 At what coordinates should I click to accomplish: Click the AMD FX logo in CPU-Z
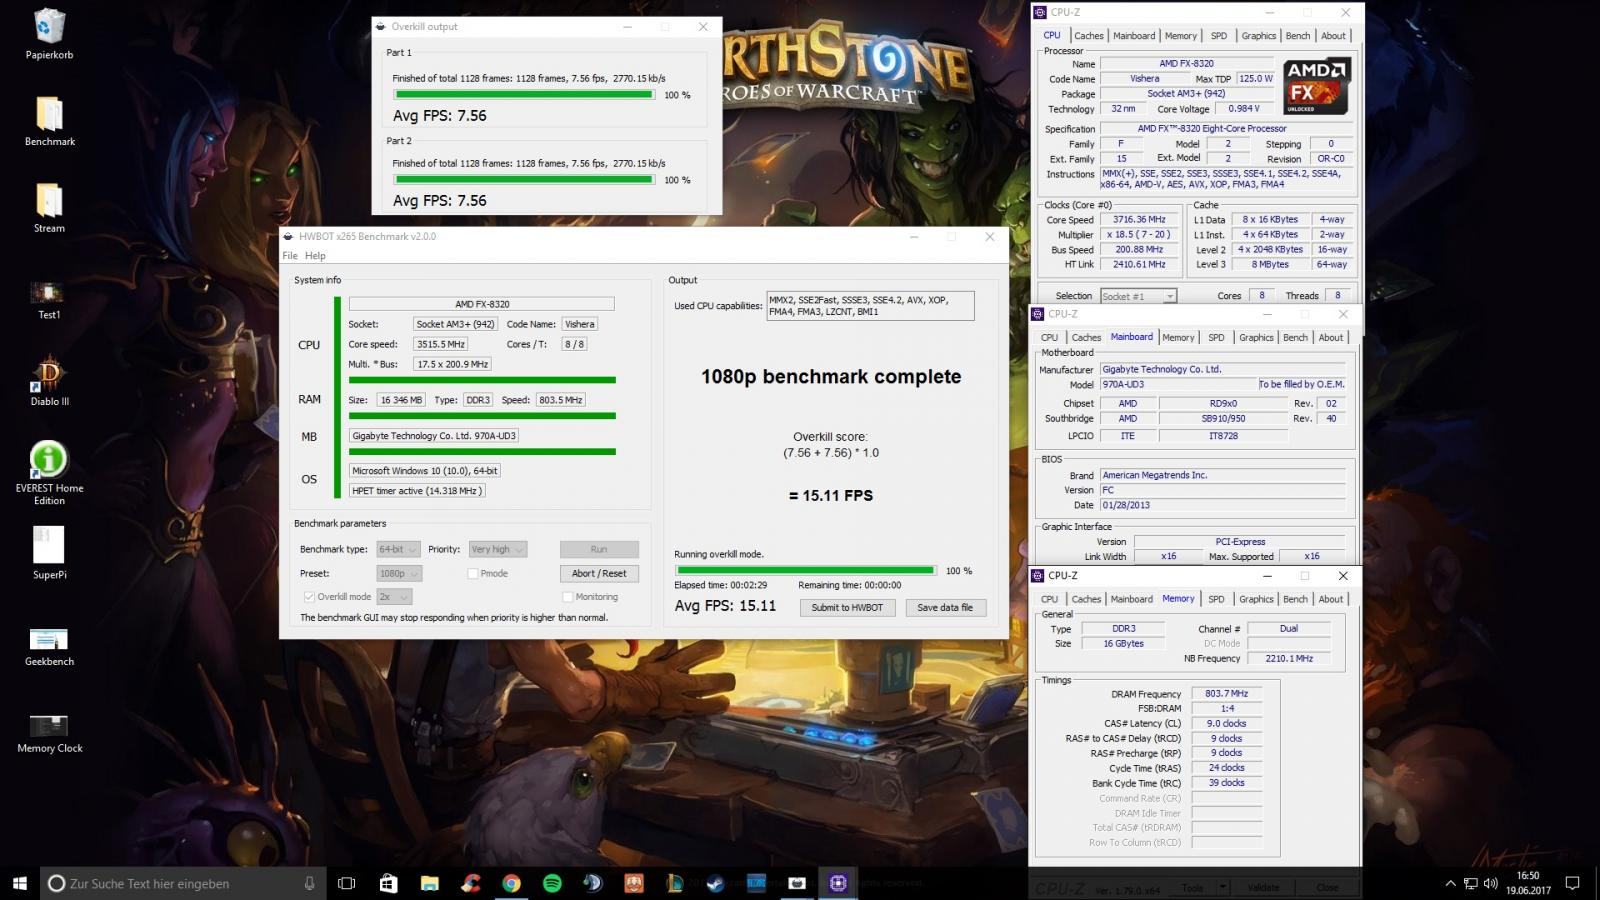1317,85
